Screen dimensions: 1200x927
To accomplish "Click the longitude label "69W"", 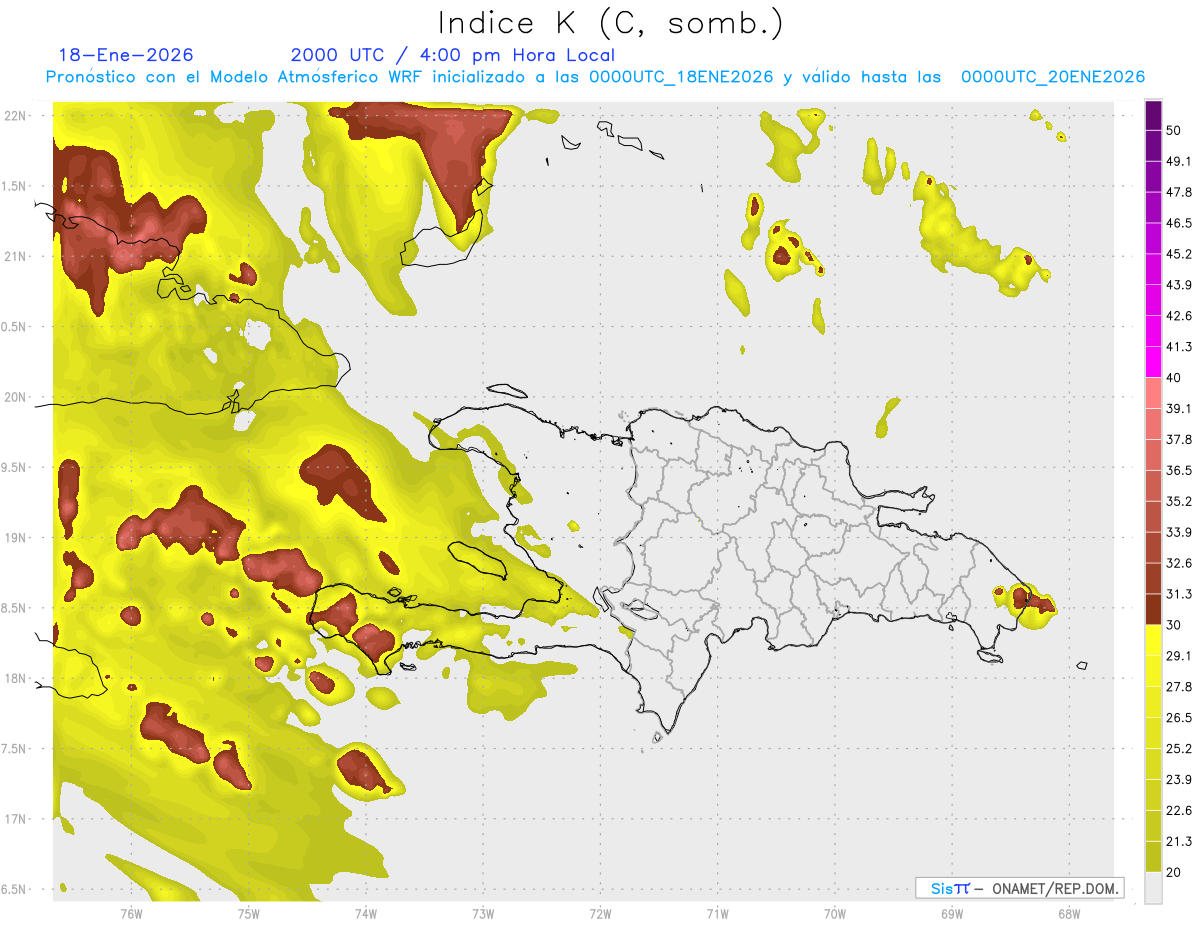I will [951, 913].
